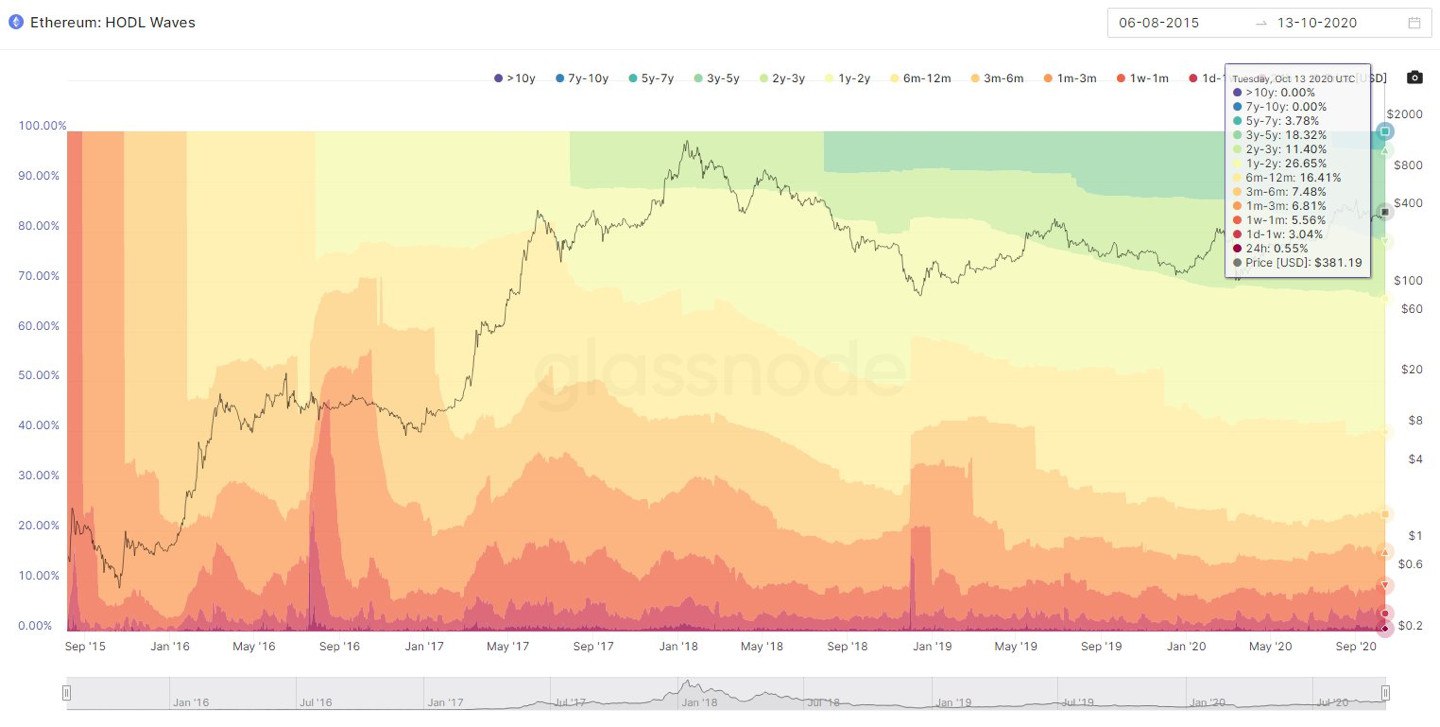This screenshot has width=1440, height=727.
Task: Click the 5y-7y square marker on the chart edge
Action: (1385, 131)
